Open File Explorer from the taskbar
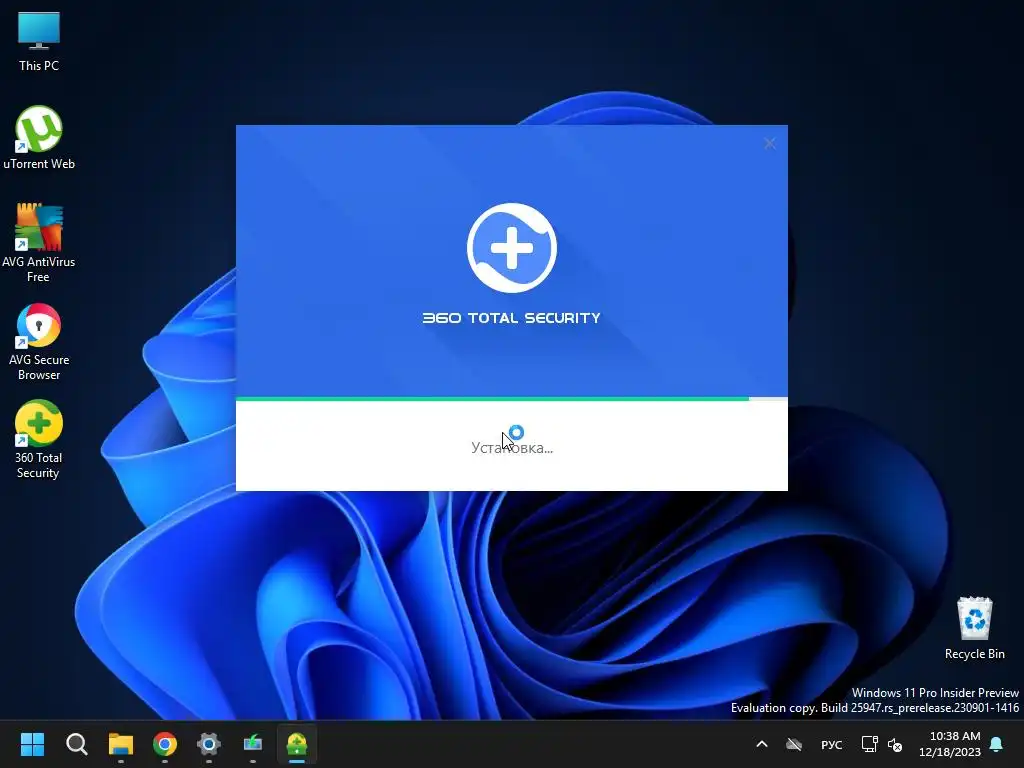This screenshot has height=768, width=1024. 121,744
